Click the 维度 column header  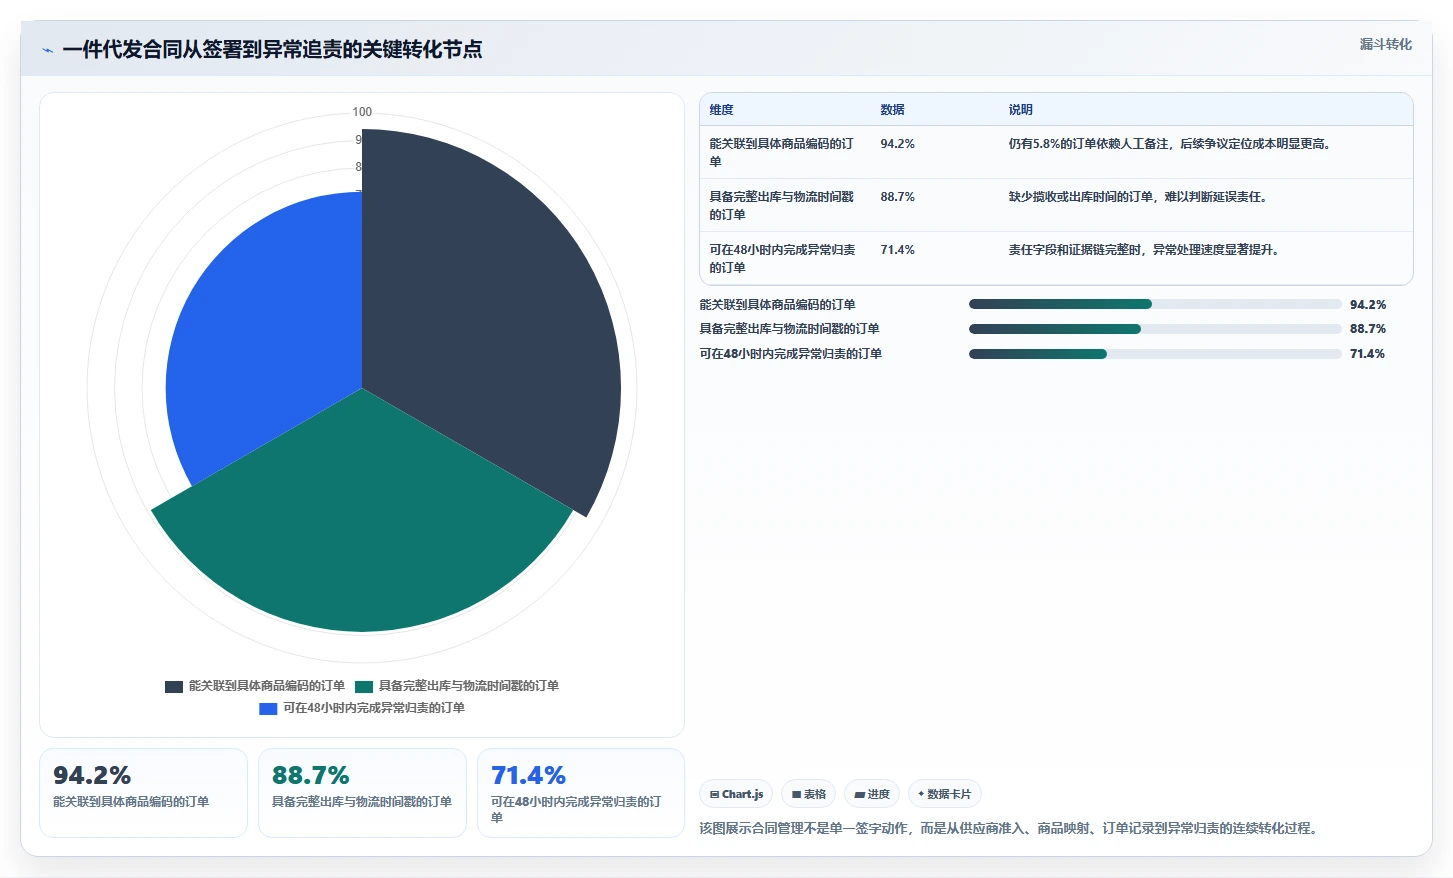[721, 110]
